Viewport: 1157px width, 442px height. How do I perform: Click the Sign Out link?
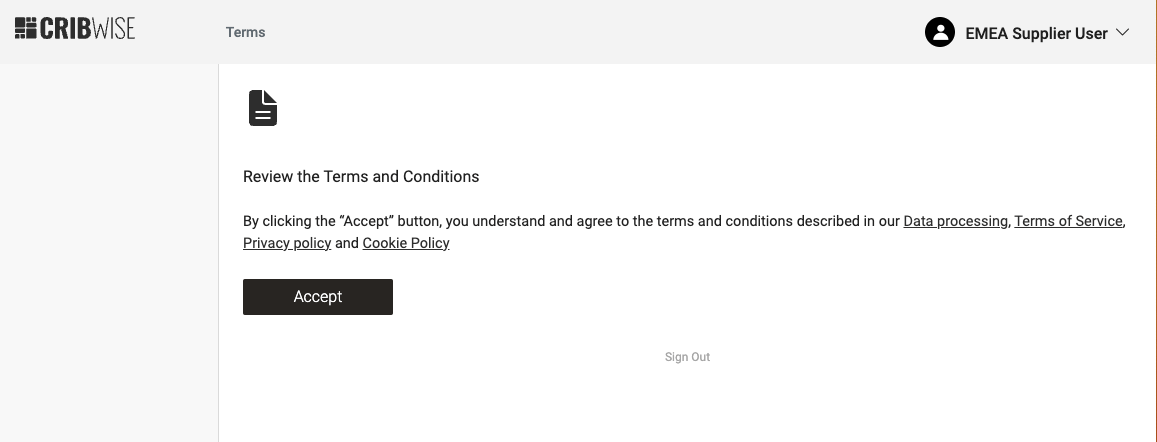point(687,357)
